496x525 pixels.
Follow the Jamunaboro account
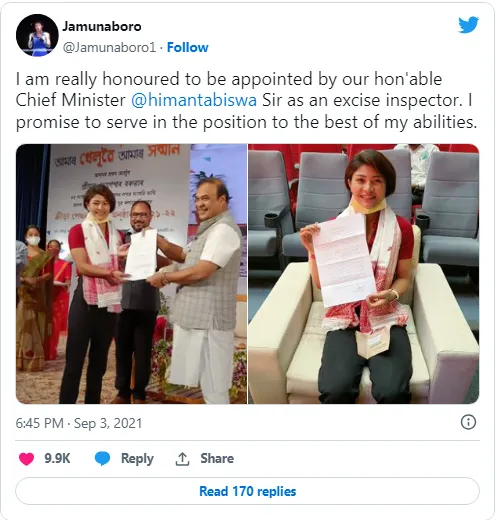coord(188,48)
